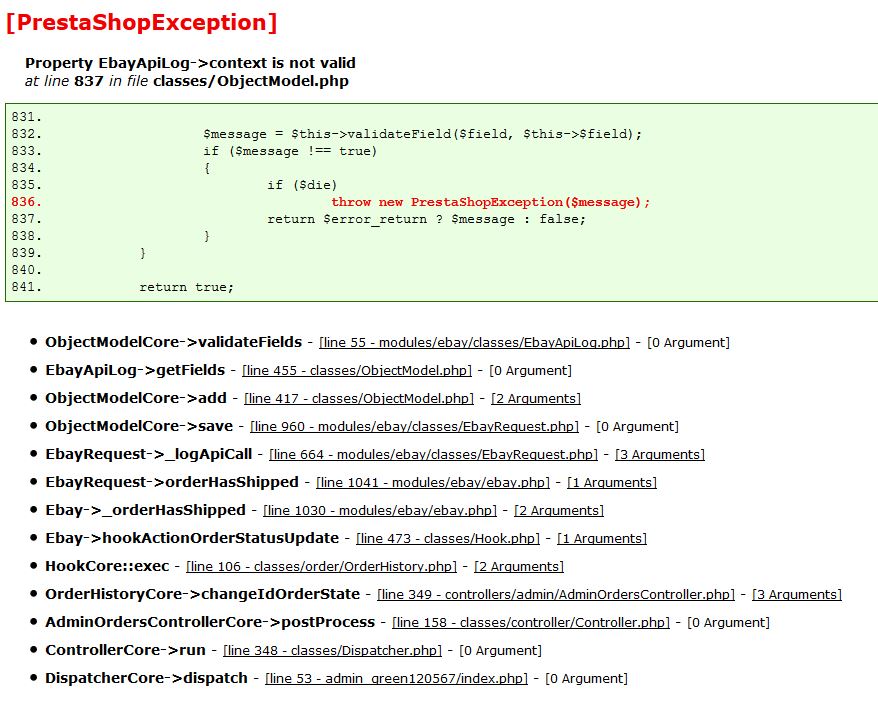Image resolution: width=878 pixels, height=720 pixels.
Task: Open link line 473 classes/Hook.php
Action: 448,539
